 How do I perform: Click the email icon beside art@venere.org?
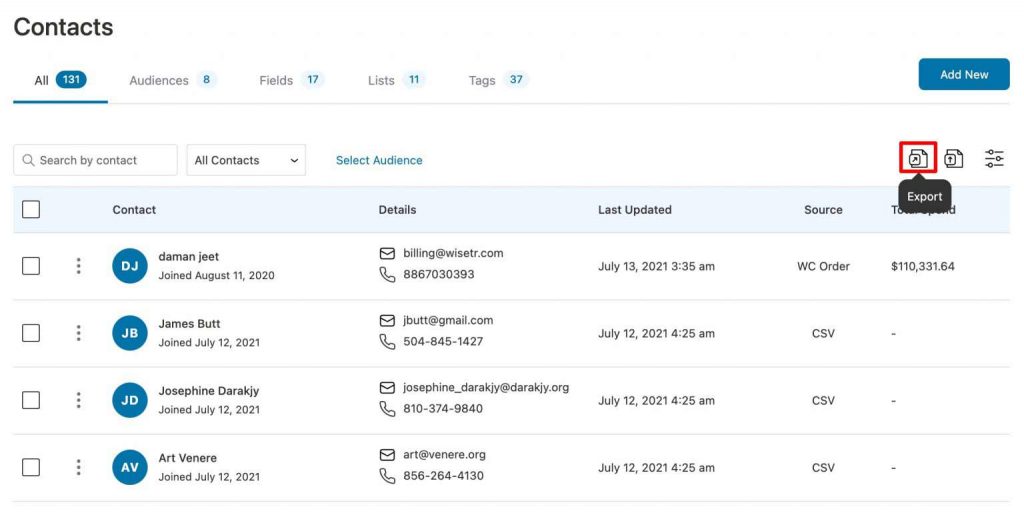coord(387,455)
